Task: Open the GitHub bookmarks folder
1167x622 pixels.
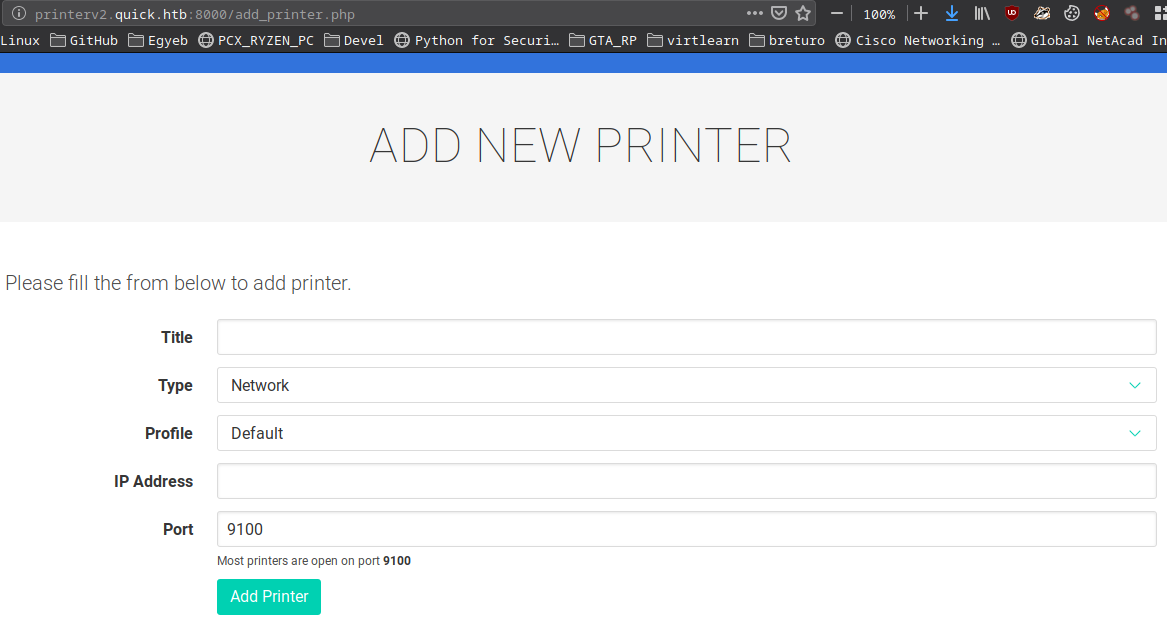Action: click(x=84, y=41)
